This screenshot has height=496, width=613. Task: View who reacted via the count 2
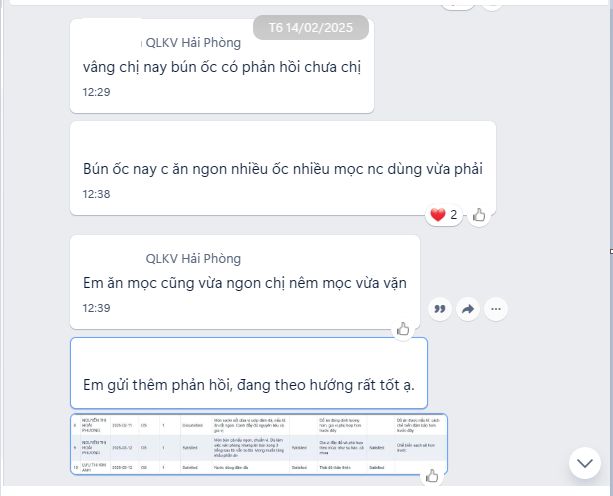[x=453, y=215]
